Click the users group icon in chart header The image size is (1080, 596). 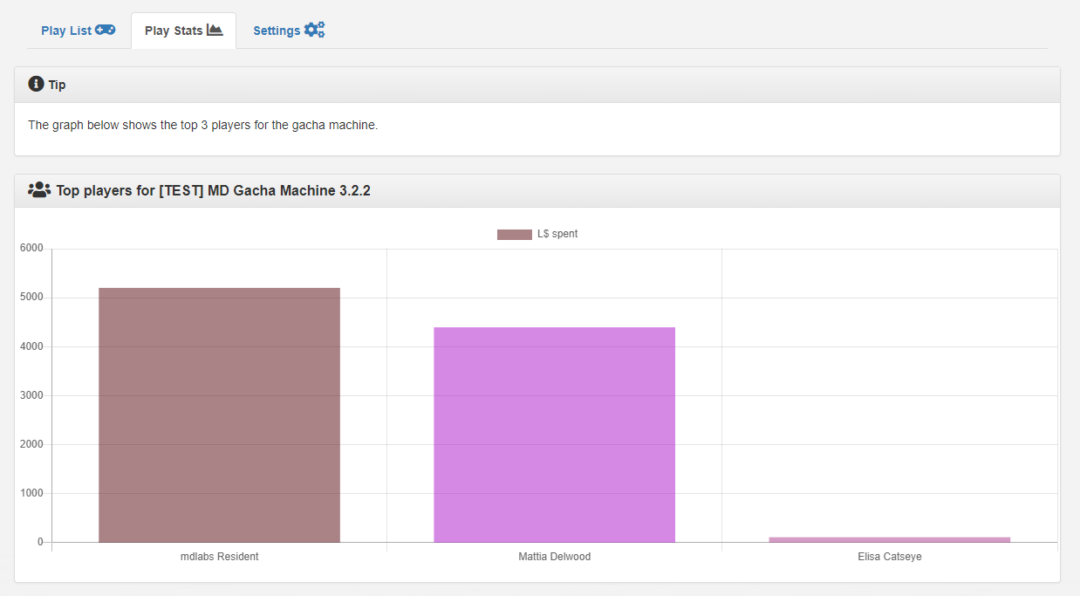[x=39, y=190]
